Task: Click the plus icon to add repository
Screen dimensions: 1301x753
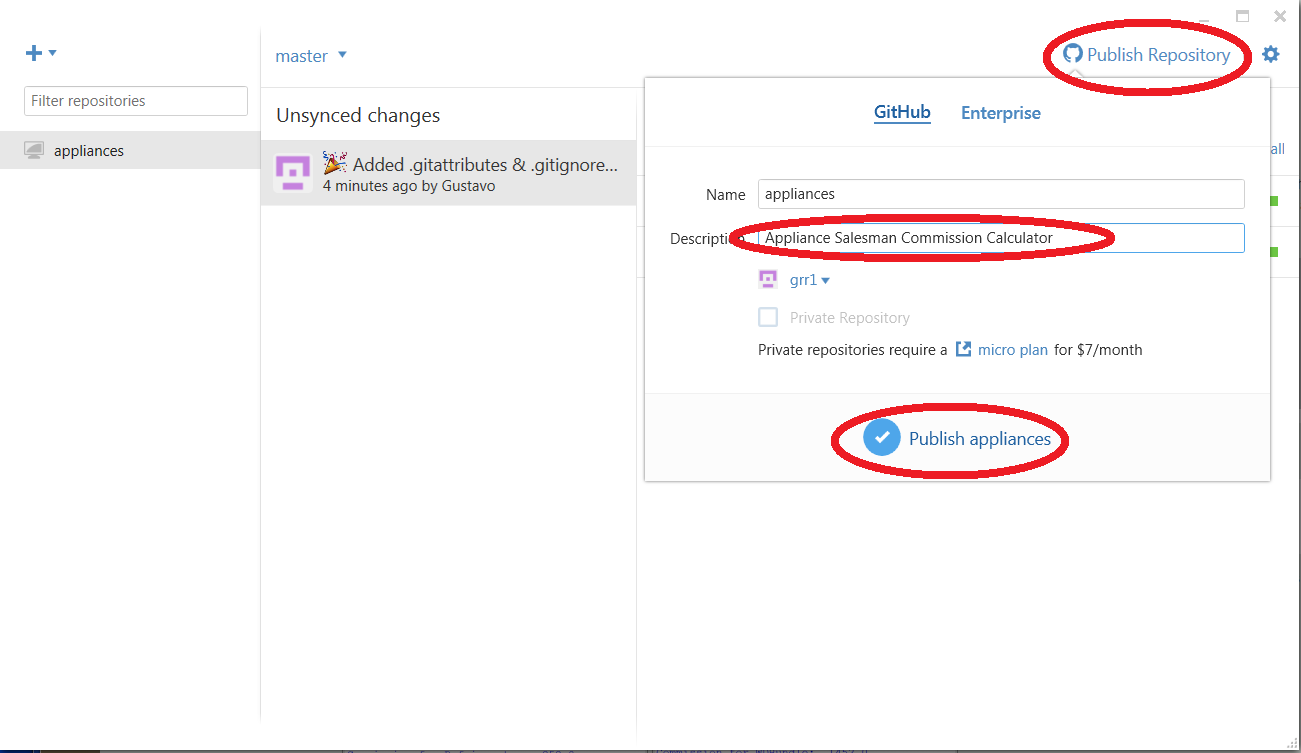Action: [34, 53]
